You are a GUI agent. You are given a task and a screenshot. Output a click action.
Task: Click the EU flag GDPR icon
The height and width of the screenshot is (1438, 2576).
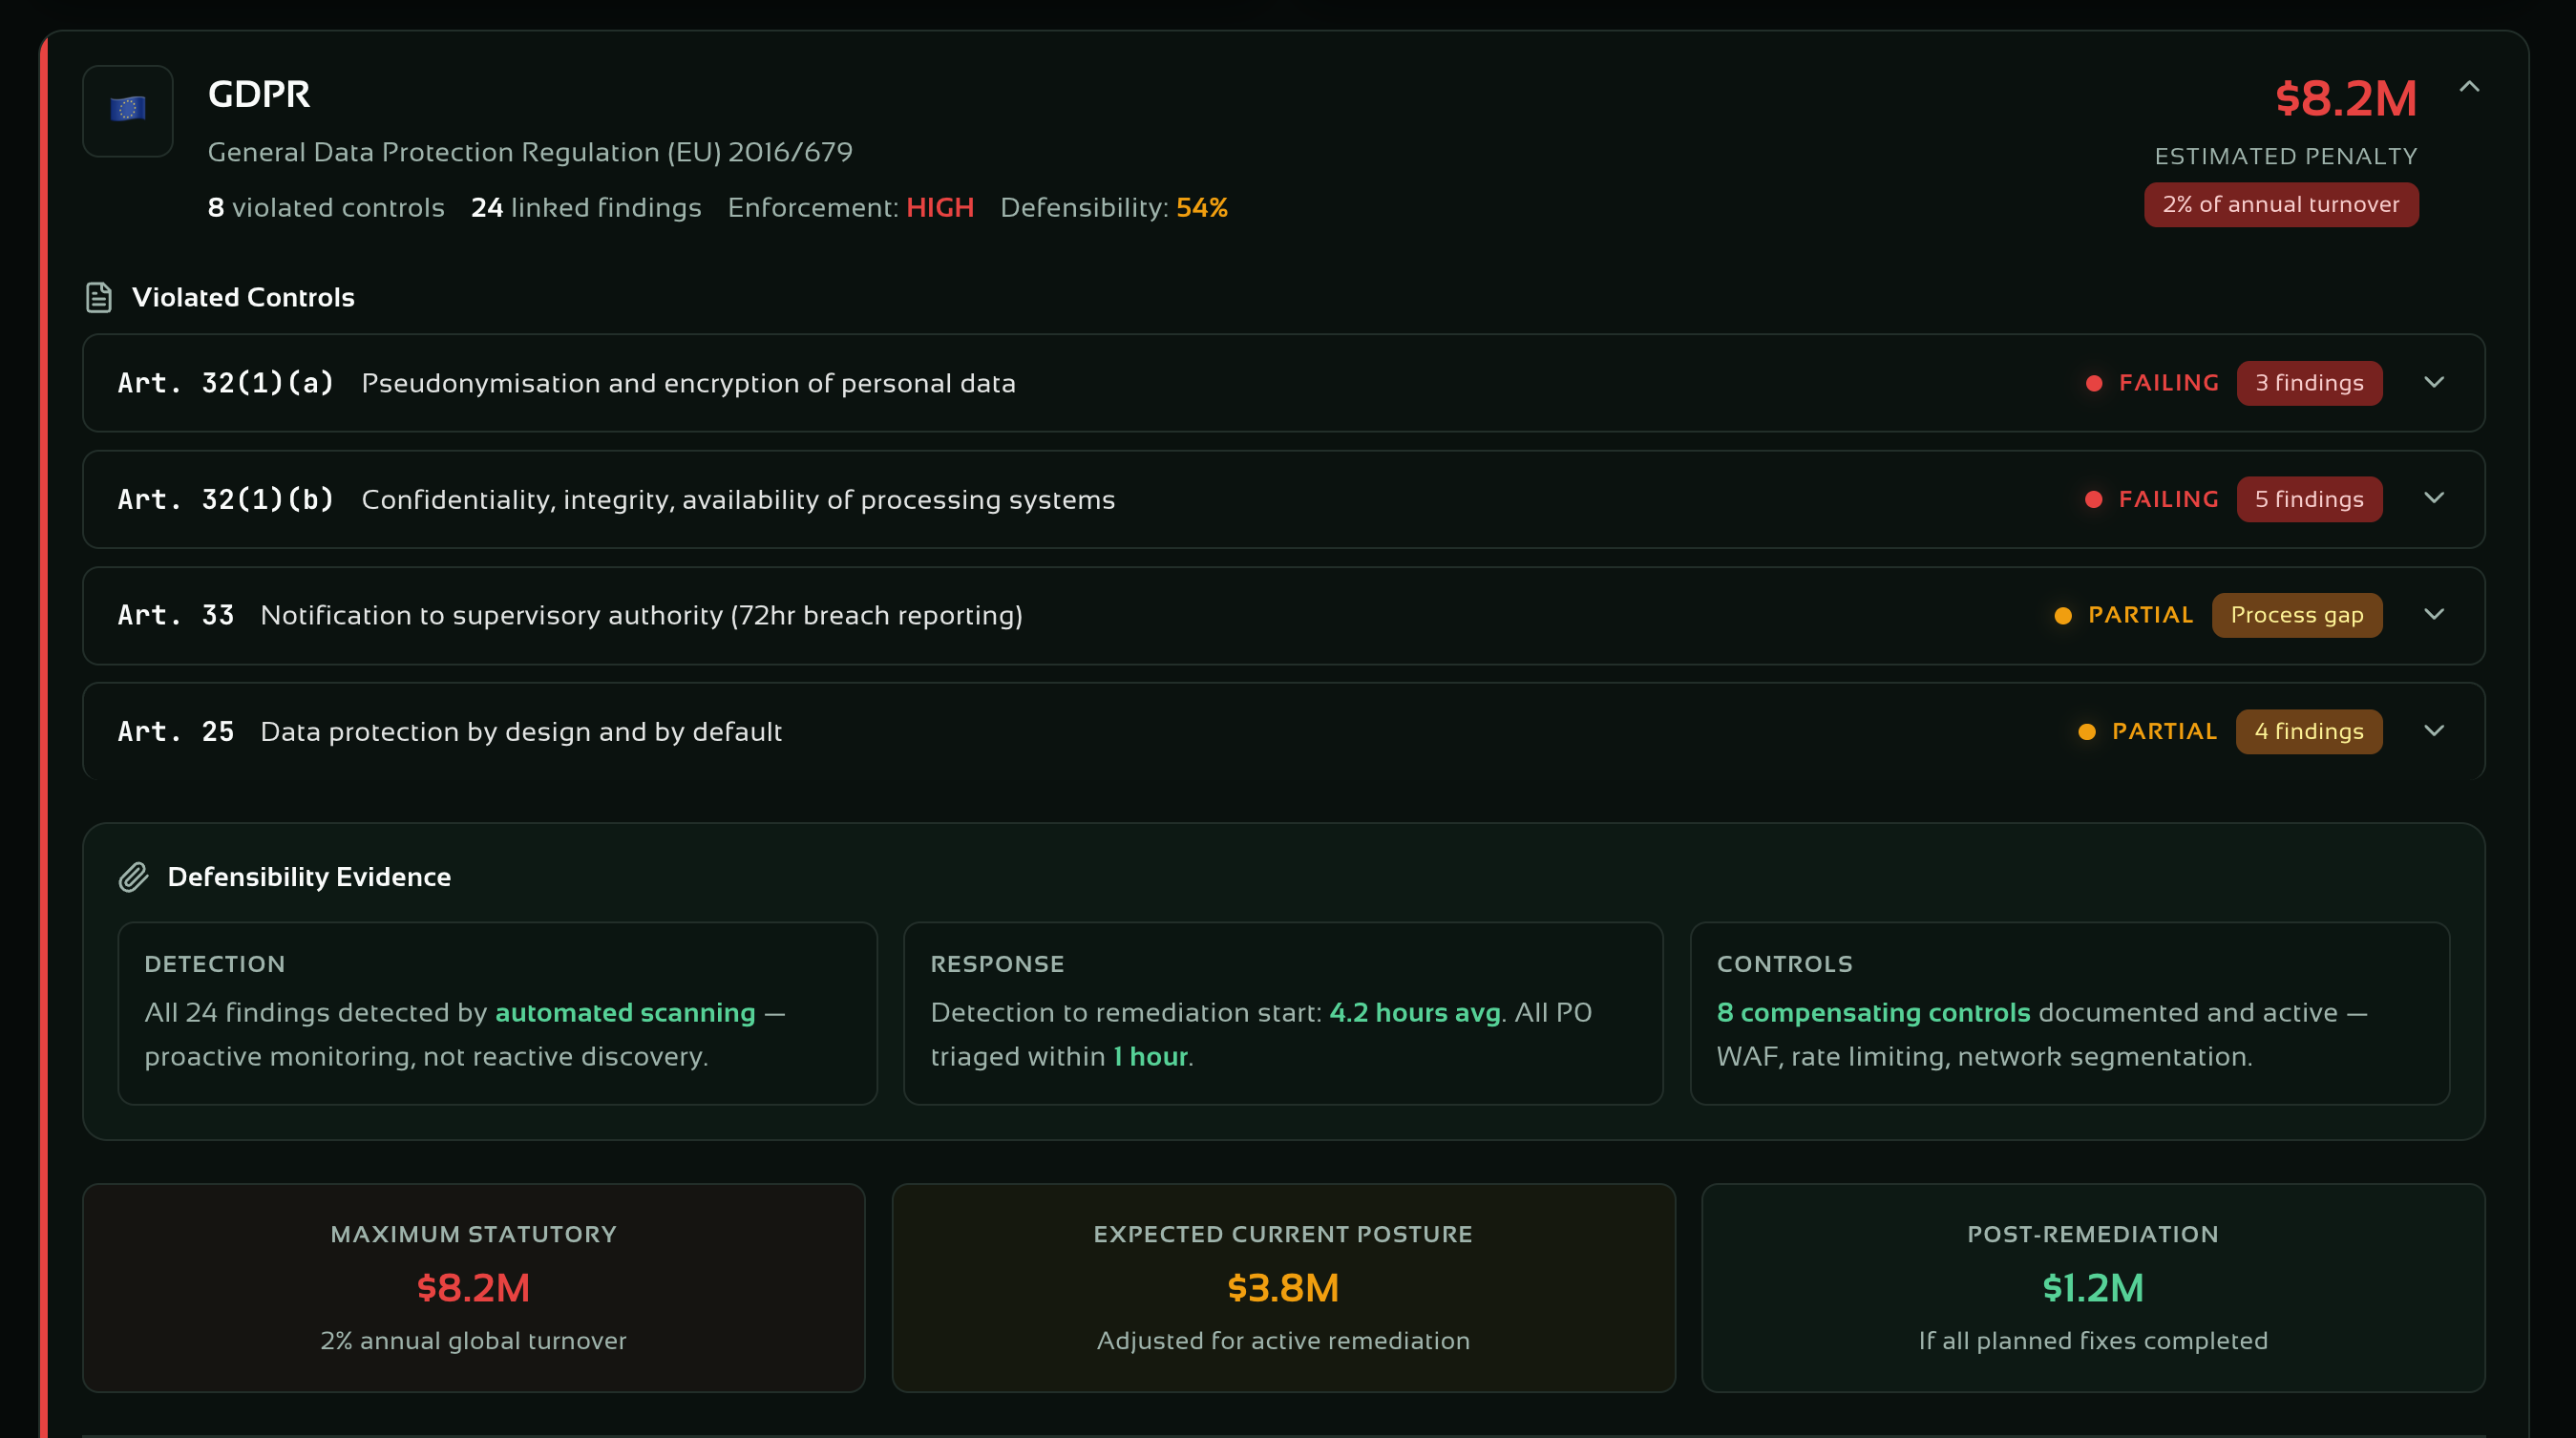click(128, 110)
